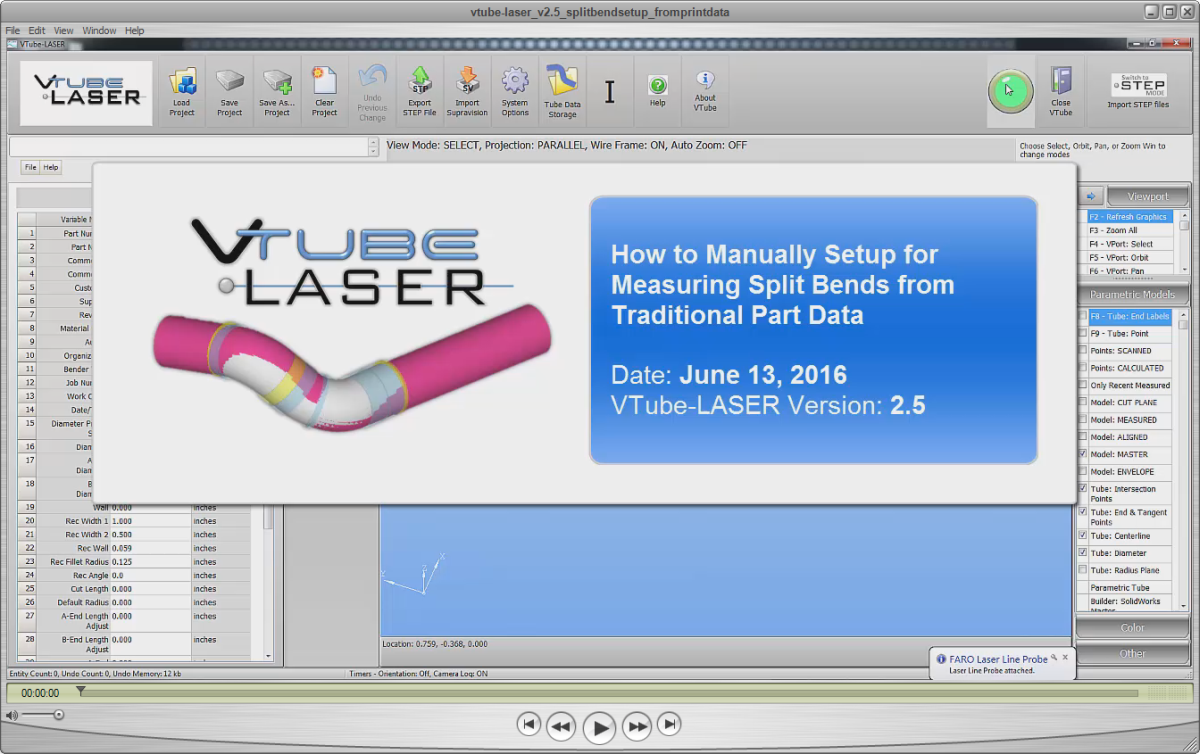The width and height of the screenshot is (1200, 754).
Task: Click the small File panel button
Action: [x=30, y=167]
